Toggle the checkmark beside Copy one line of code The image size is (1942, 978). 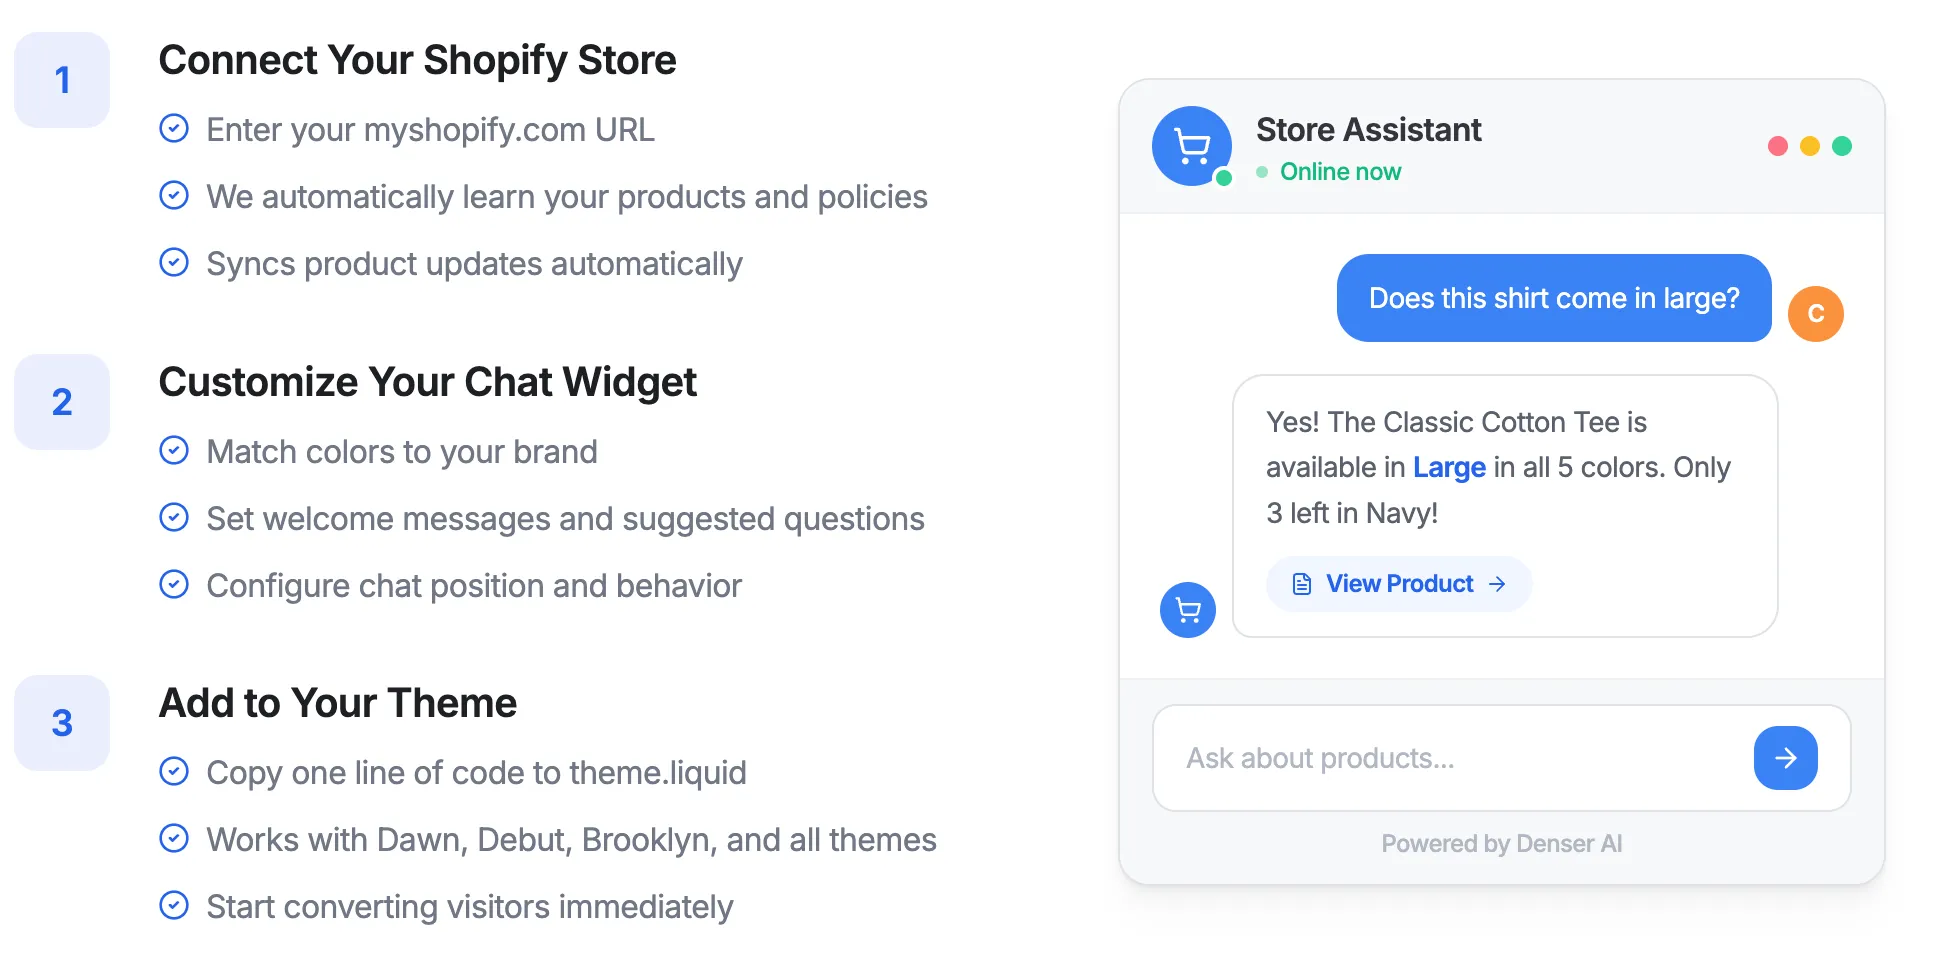175,770
